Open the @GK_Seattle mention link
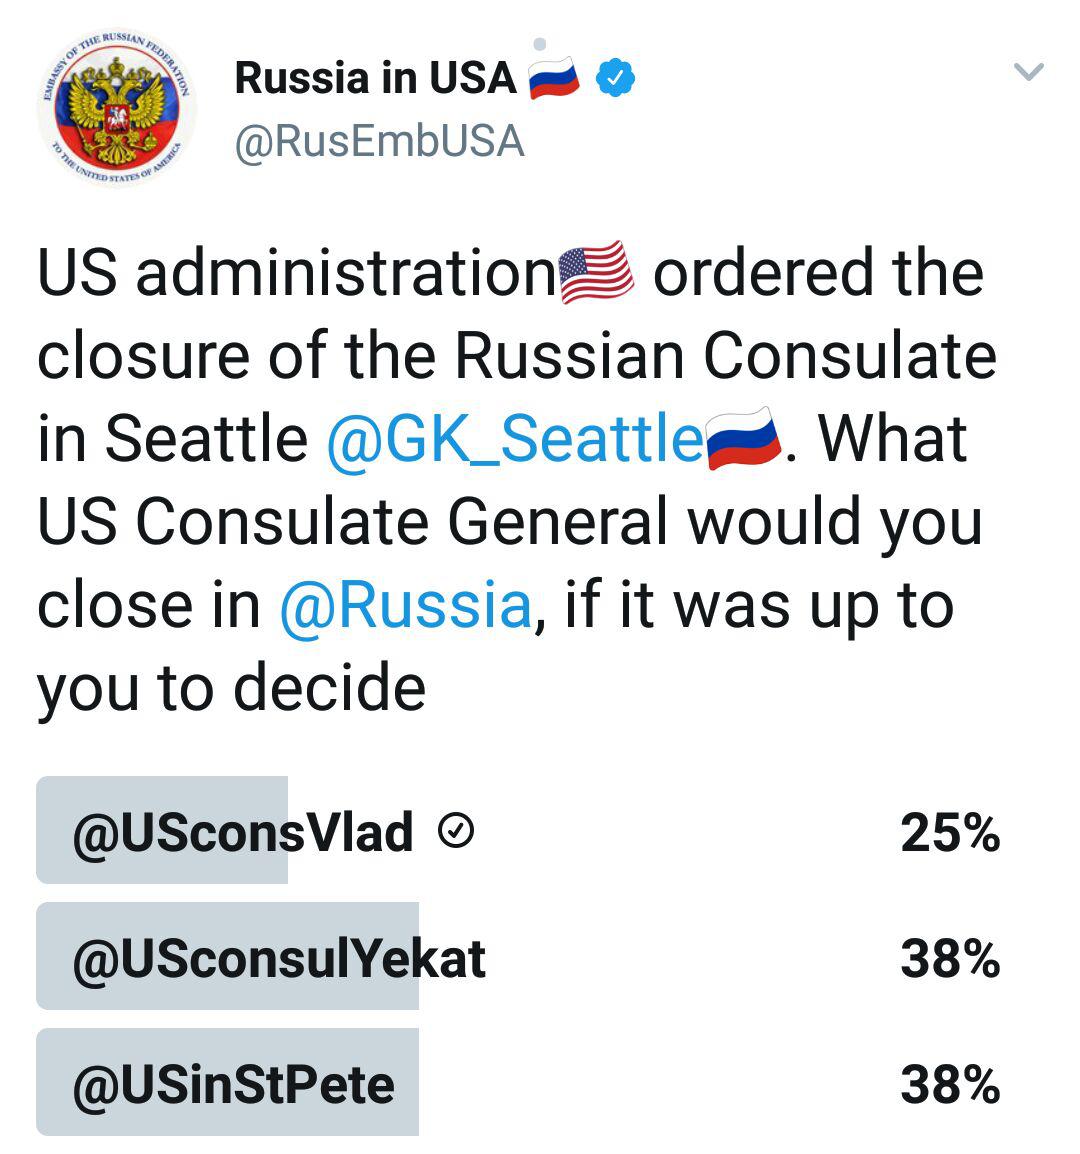Image resolution: width=1080 pixels, height=1154 pixels. pyautogui.click(x=515, y=439)
